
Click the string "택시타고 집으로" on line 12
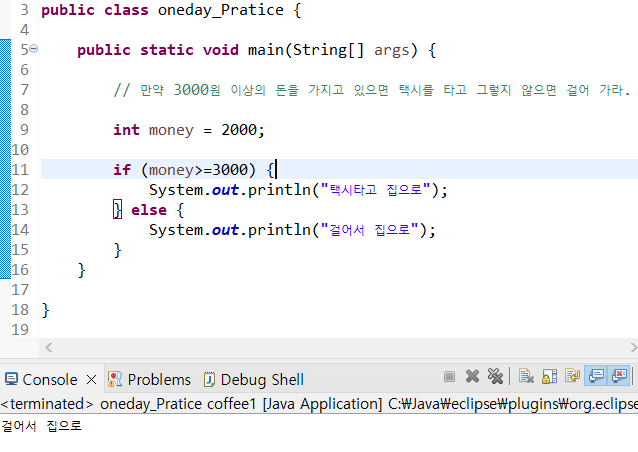pos(376,190)
